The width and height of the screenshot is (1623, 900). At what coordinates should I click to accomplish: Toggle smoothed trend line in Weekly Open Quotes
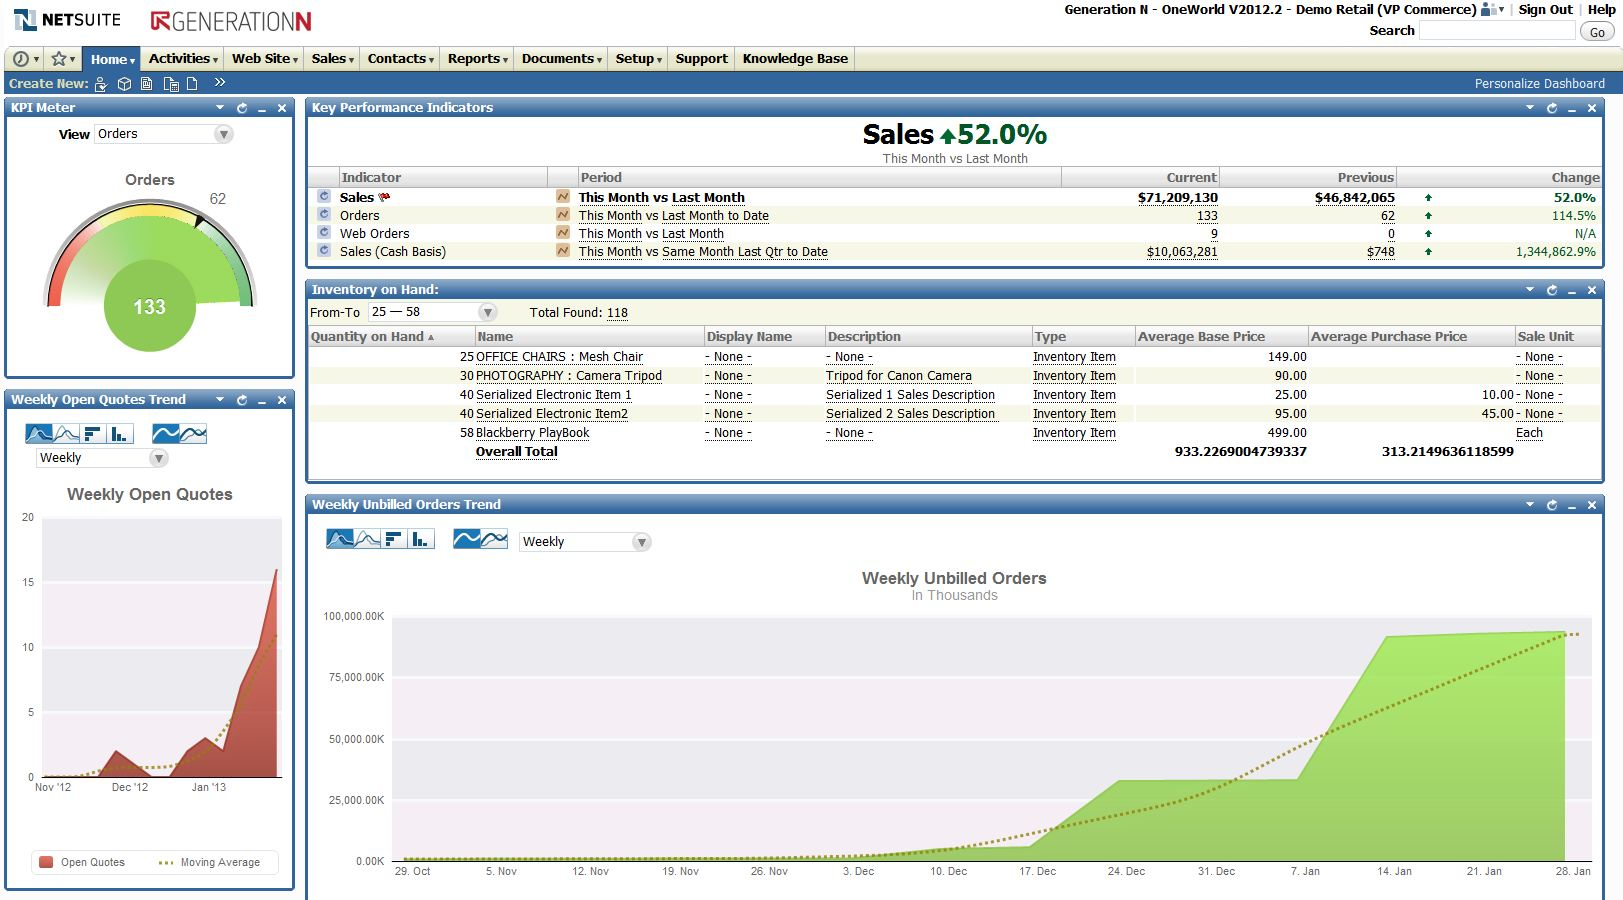165,433
